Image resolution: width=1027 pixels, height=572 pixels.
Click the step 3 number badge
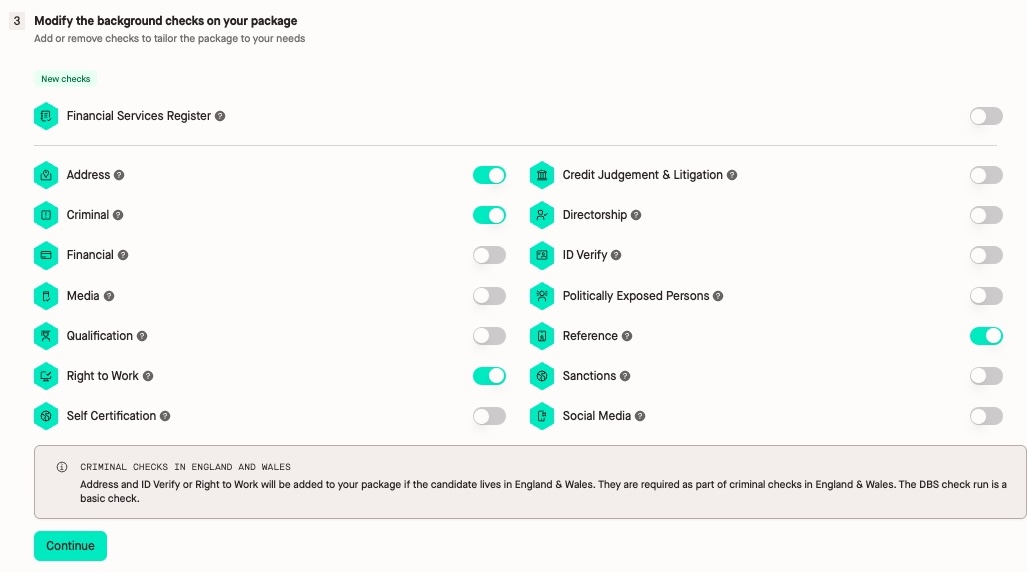pyautogui.click(x=17, y=20)
